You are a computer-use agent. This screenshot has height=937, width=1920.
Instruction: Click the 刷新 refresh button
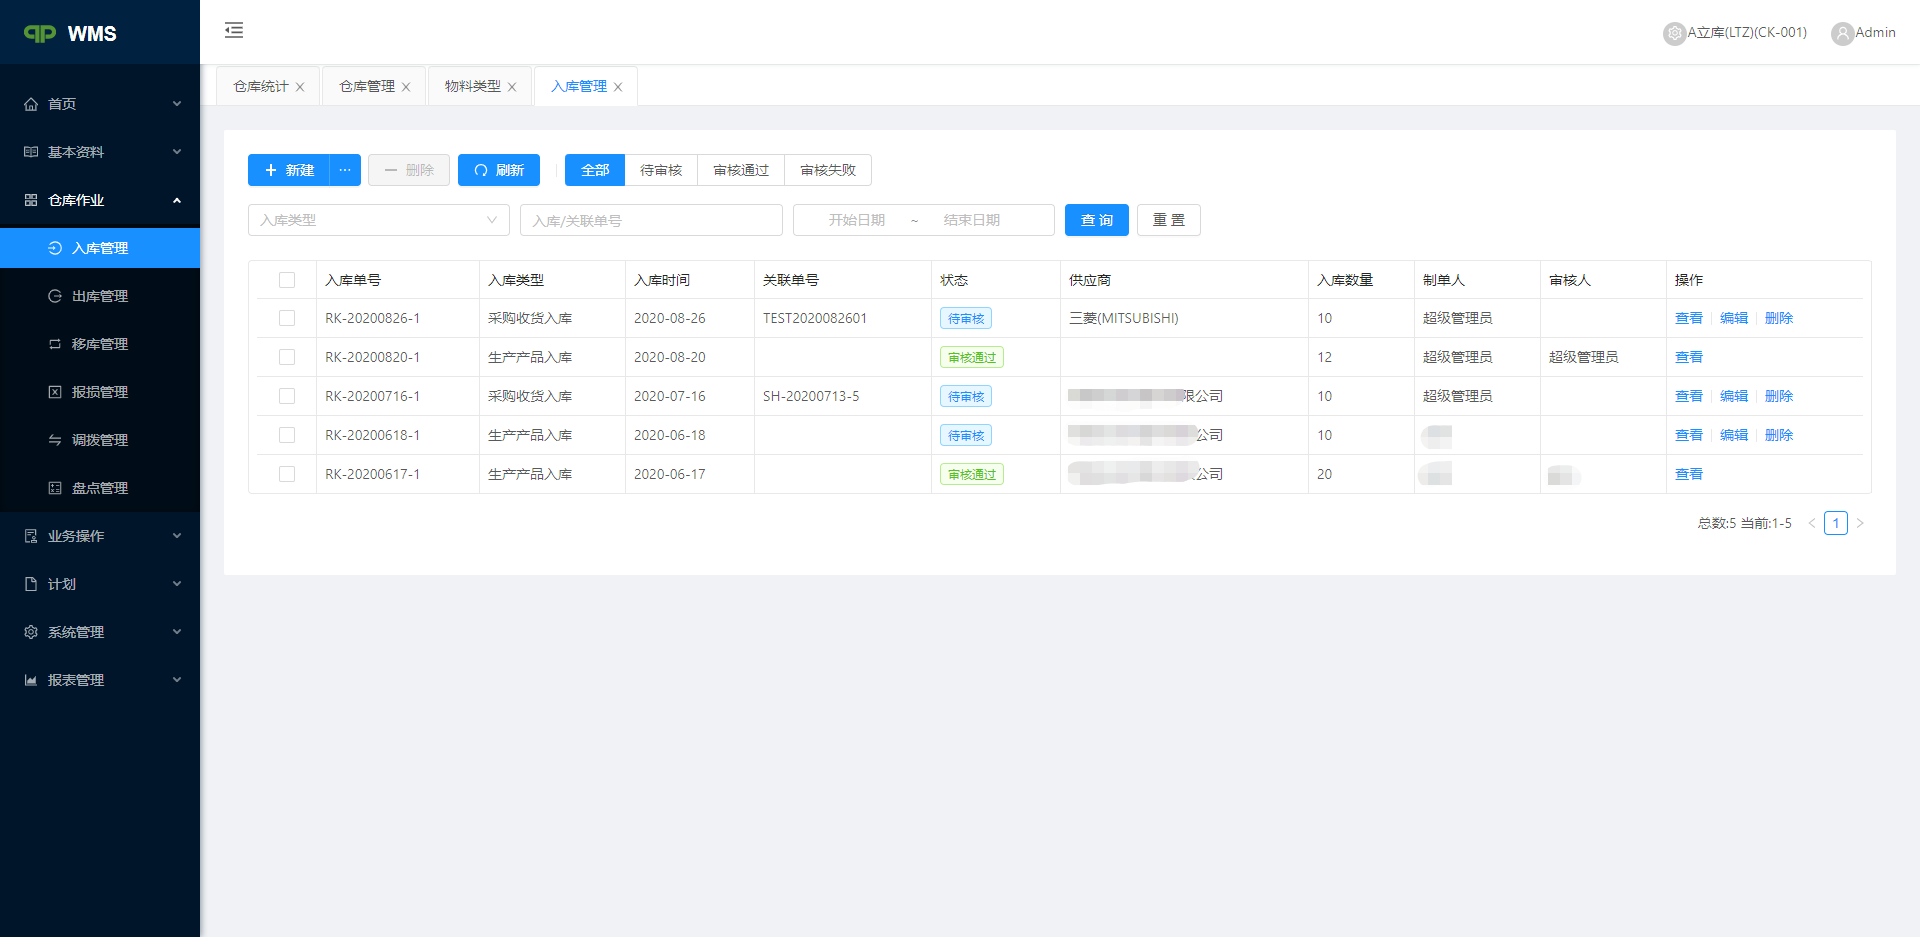(x=499, y=170)
